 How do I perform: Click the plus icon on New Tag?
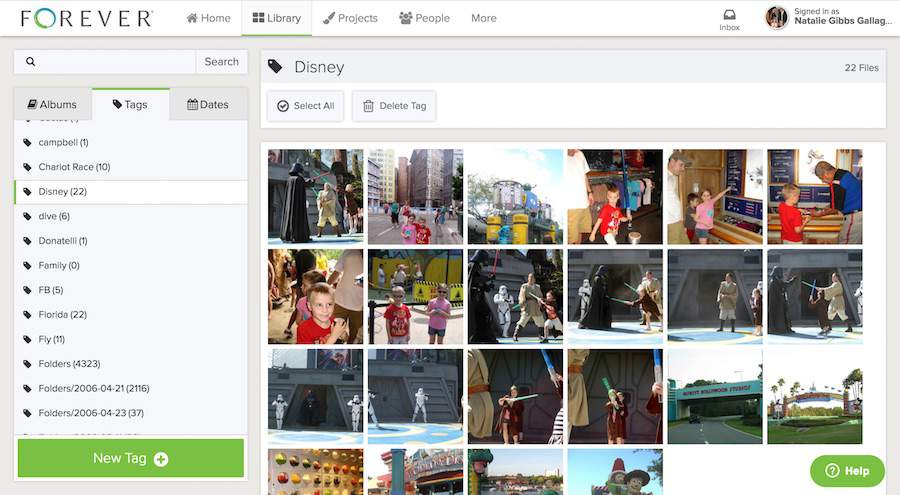pyautogui.click(x=161, y=459)
